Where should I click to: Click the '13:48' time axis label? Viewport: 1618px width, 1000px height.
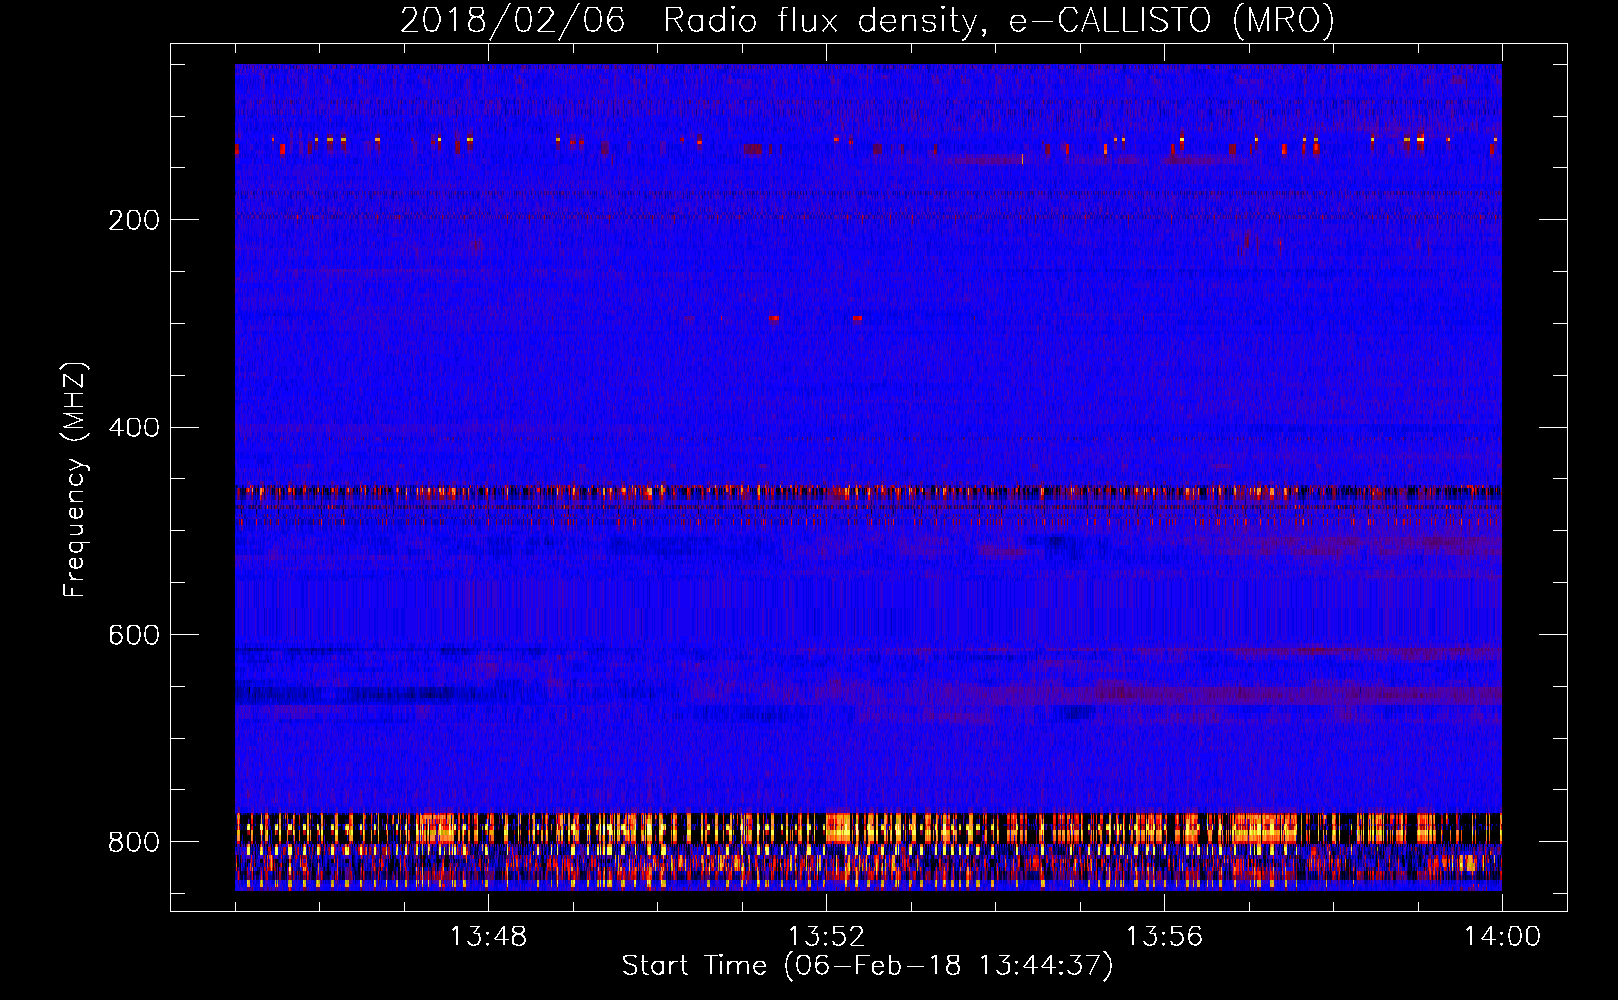(x=488, y=937)
